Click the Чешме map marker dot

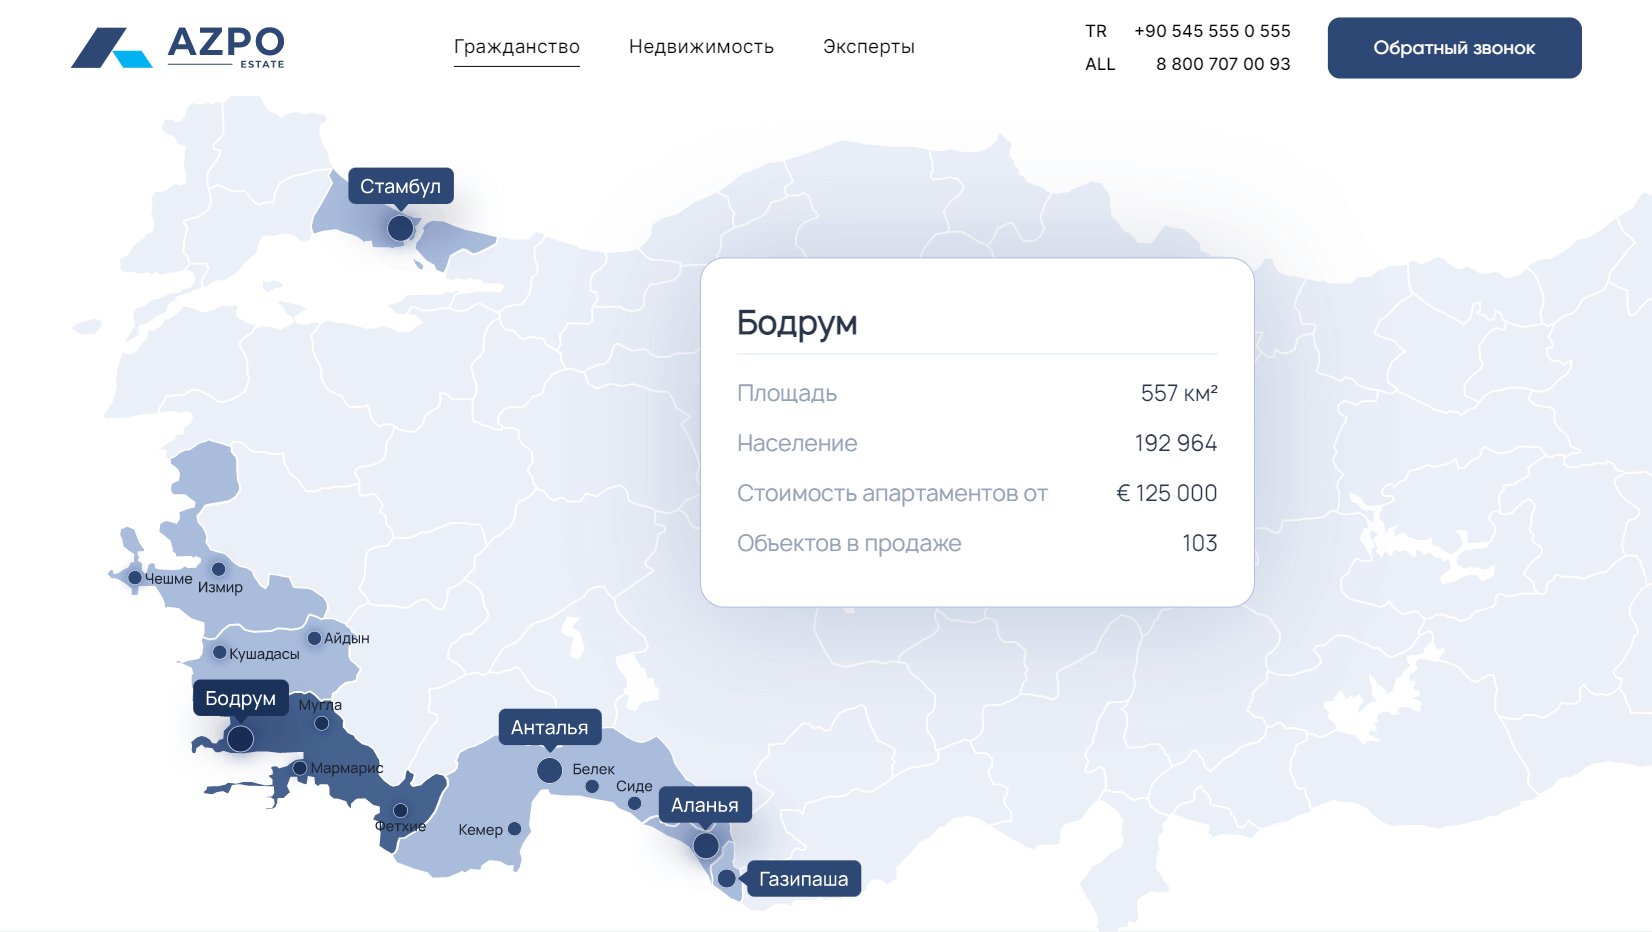(x=135, y=577)
